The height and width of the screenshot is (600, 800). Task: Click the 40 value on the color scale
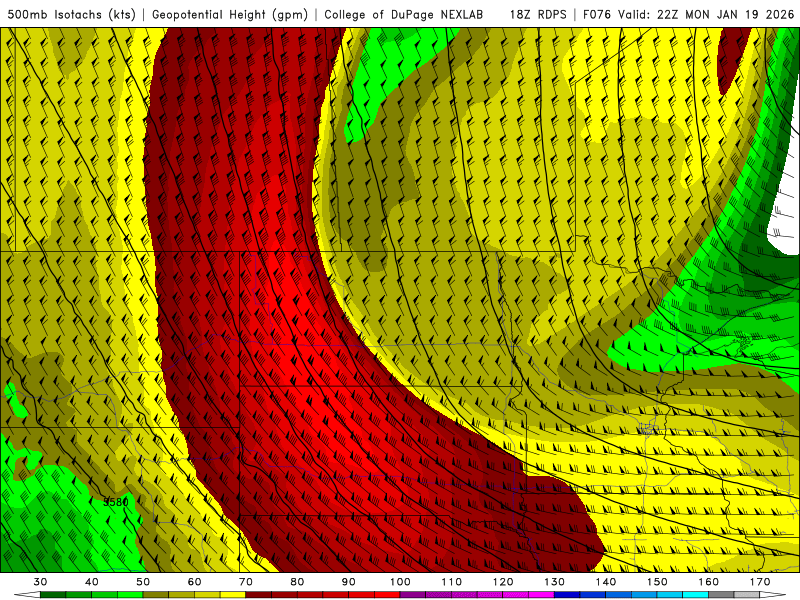92,582
